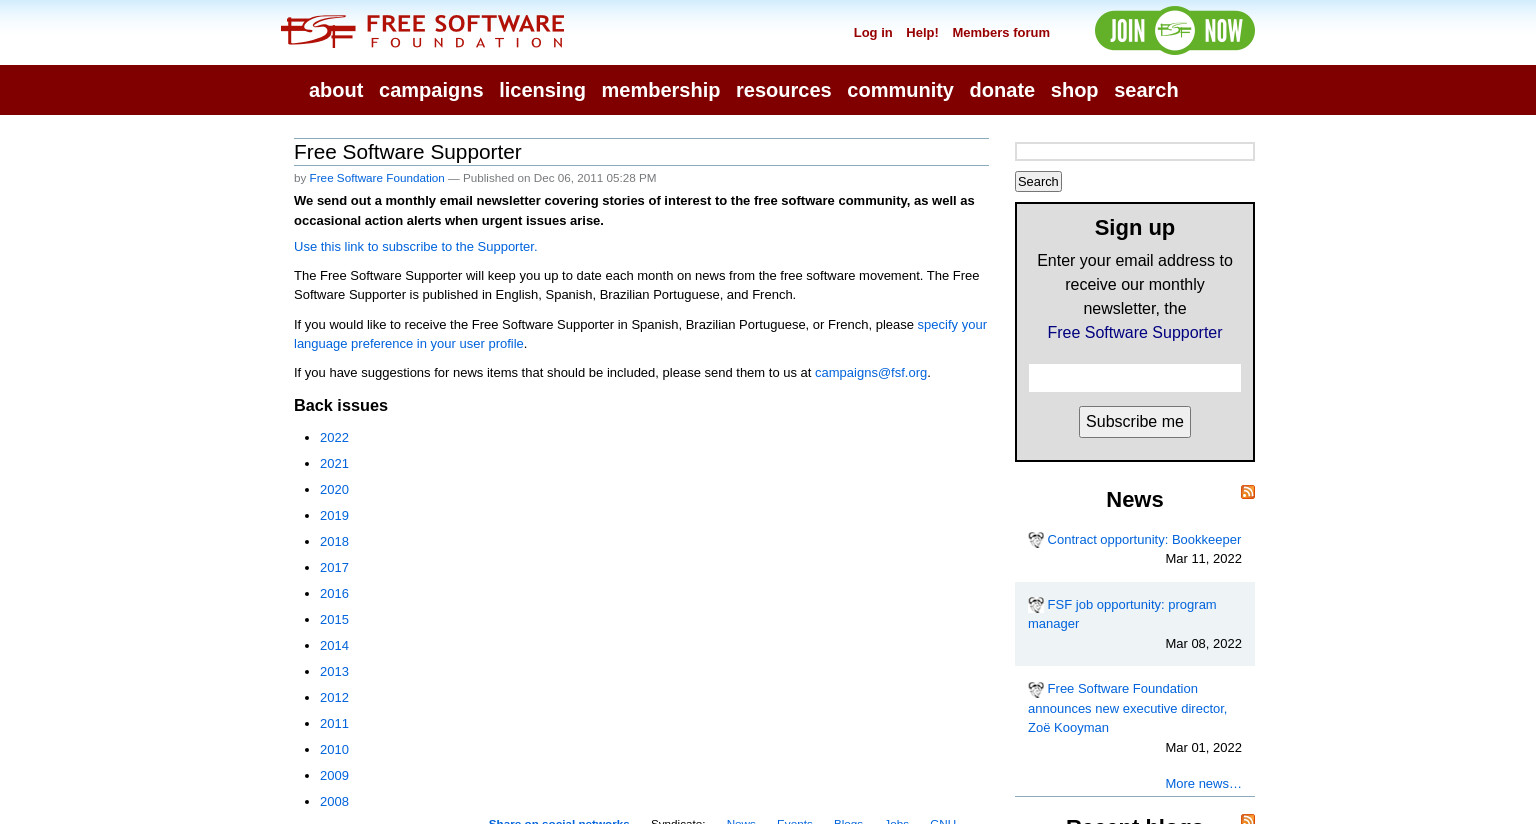This screenshot has width=1536, height=824.
Task: Click the FSF logo in the header
Action: [422, 31]
